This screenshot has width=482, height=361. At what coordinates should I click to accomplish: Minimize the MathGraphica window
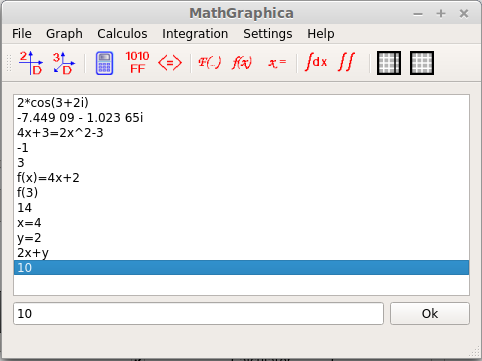[x=418, y=14]
